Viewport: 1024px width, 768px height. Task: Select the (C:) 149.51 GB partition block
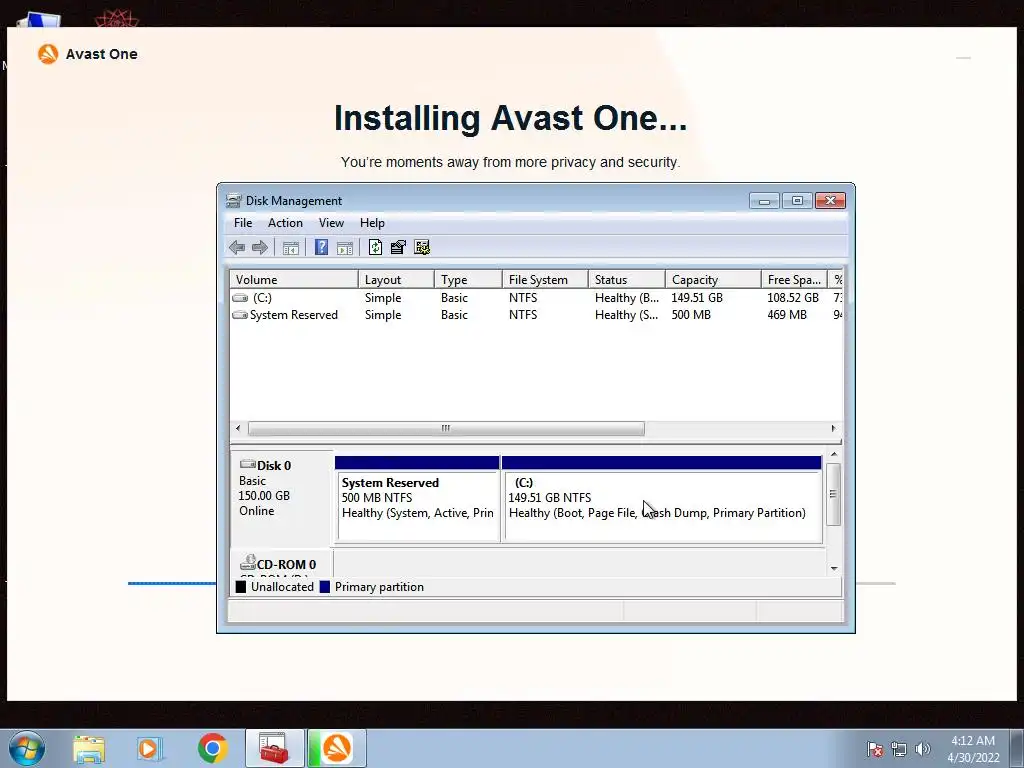click(662, 500)
